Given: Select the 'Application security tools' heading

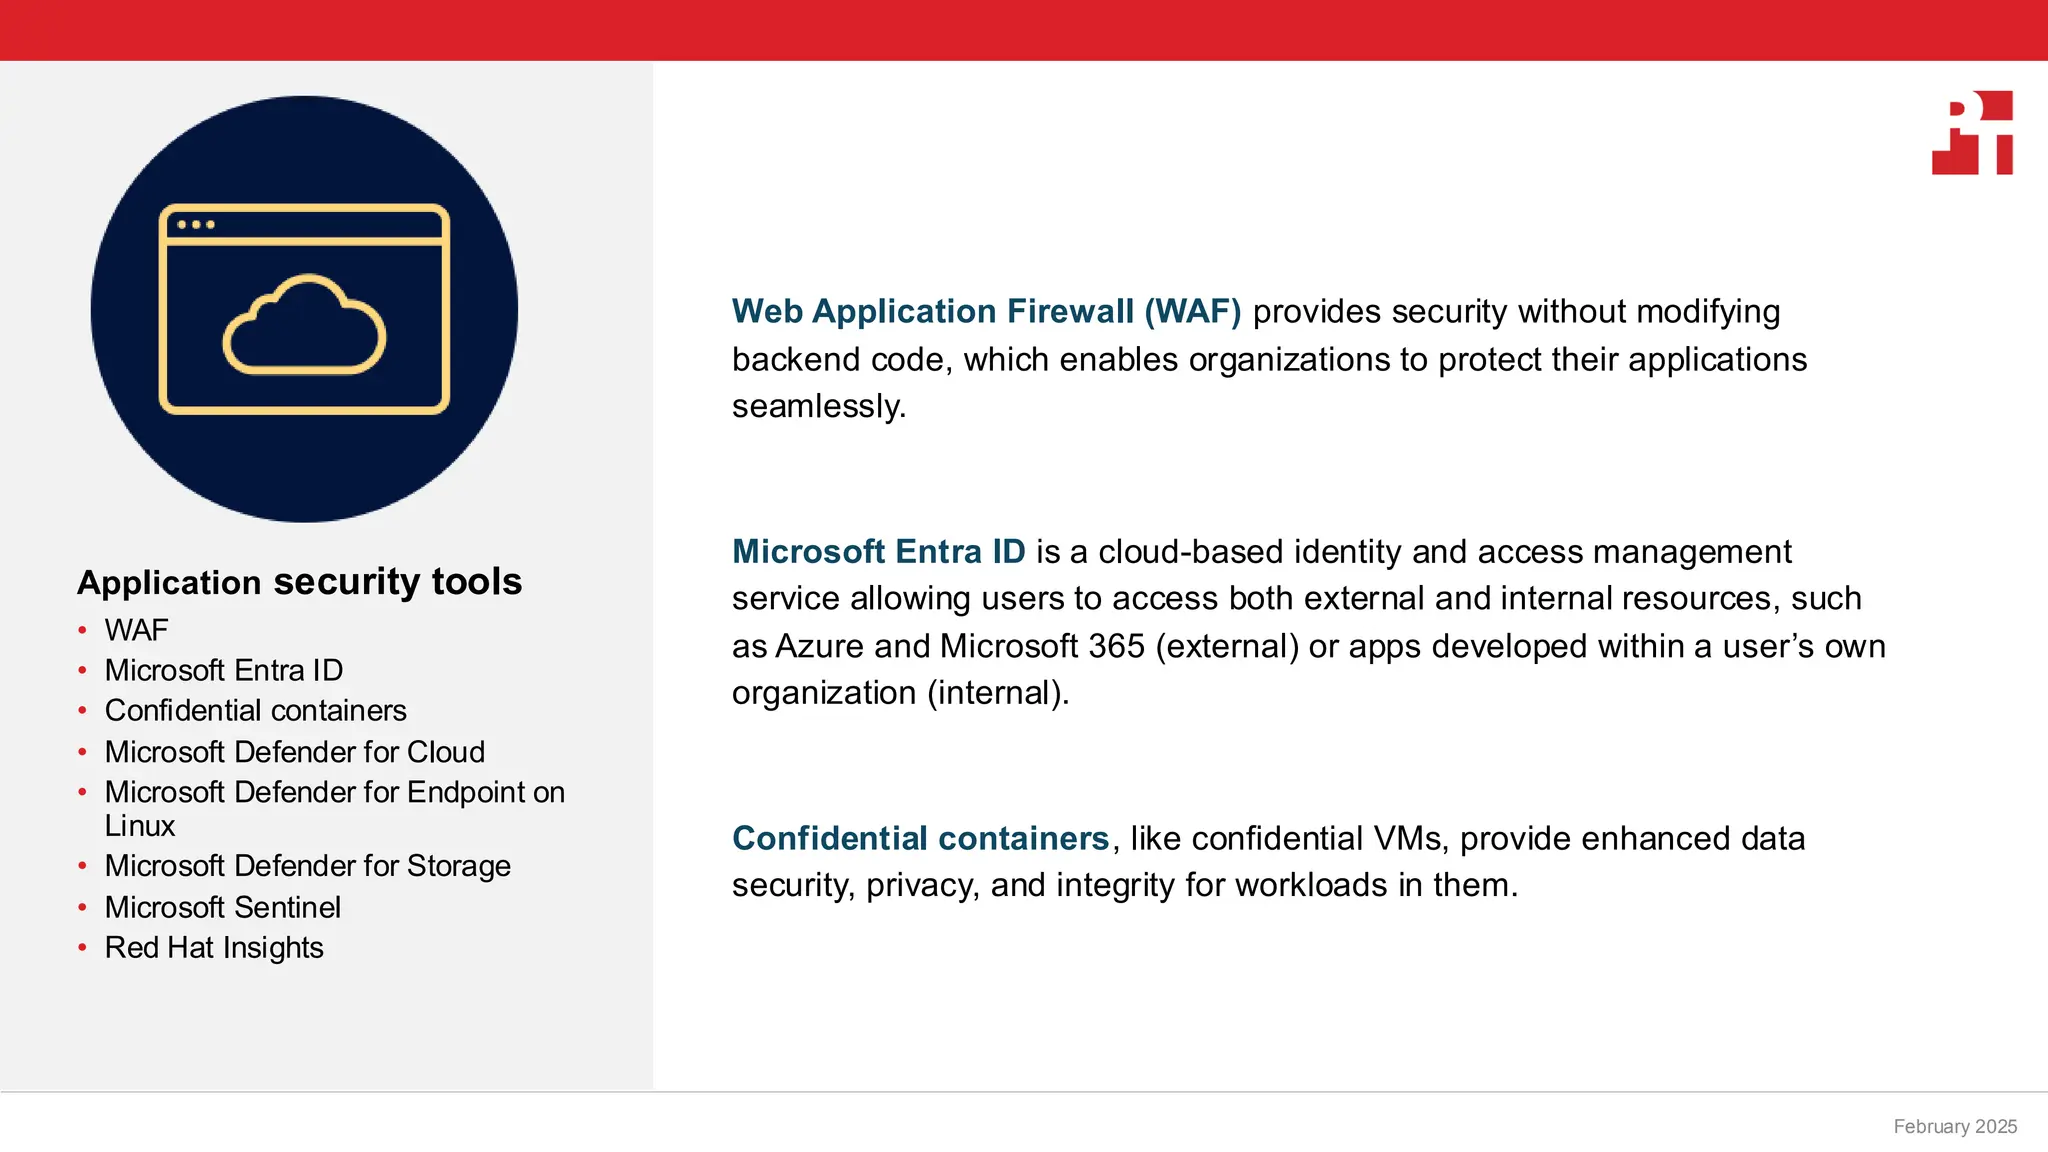Looking at the screenshot, I should click(300, 582).
